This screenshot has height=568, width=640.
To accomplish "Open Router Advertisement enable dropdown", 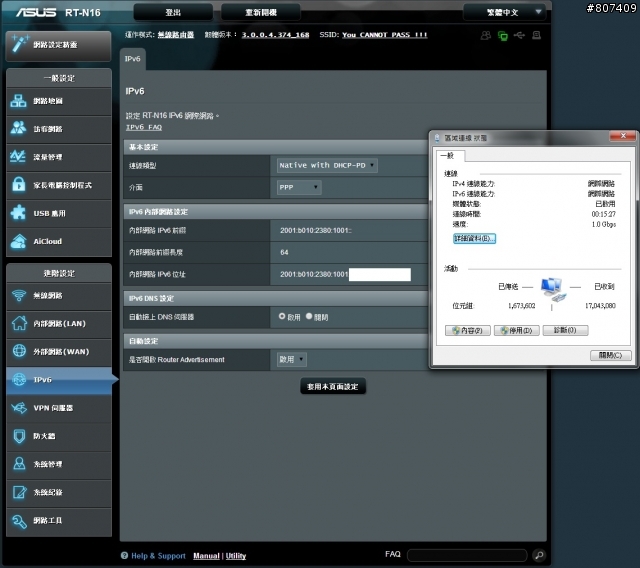I will point(291,359).
